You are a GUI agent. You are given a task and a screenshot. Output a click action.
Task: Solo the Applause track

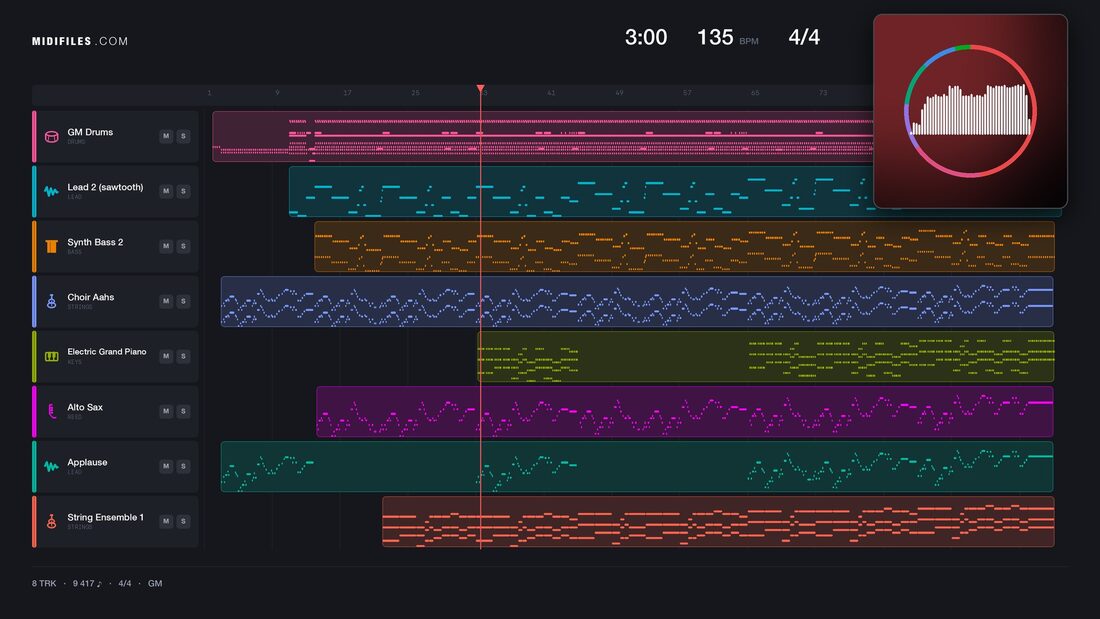click(183, 466)
